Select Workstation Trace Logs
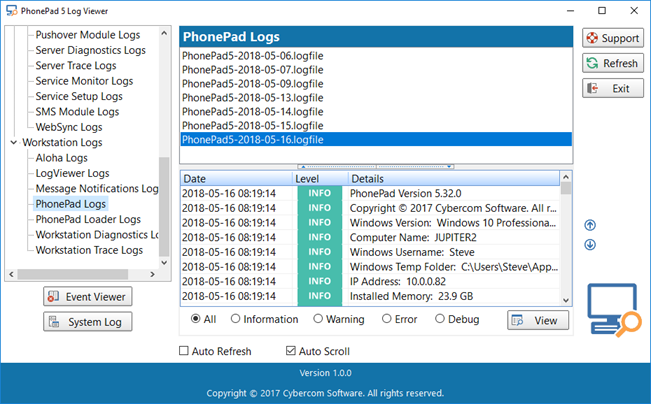Viewport: 651px width, 404px height. click(89, 250)
